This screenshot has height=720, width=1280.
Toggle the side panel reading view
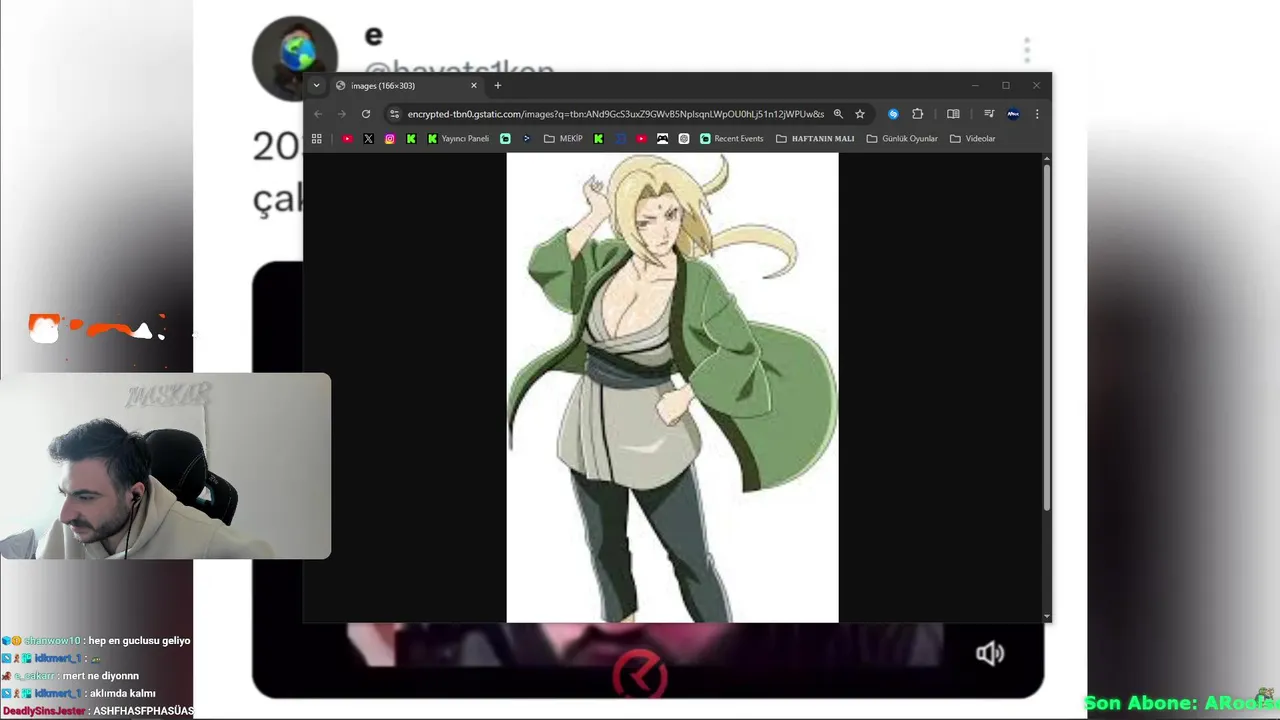click(x=953, y=114)
